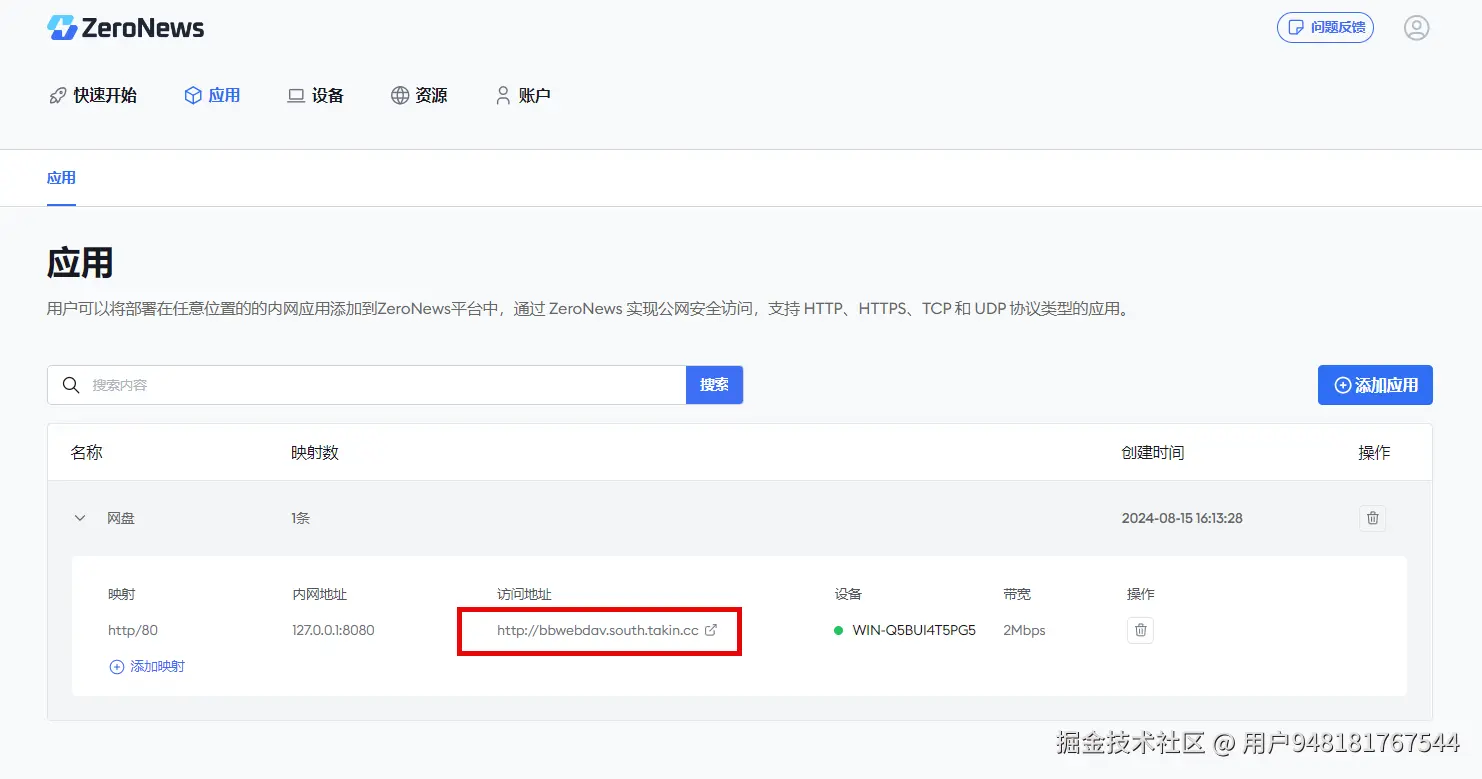Delete the http/80 mapping via trash icon
Screen dimensions: 1482x779
tap(1140, 630)
